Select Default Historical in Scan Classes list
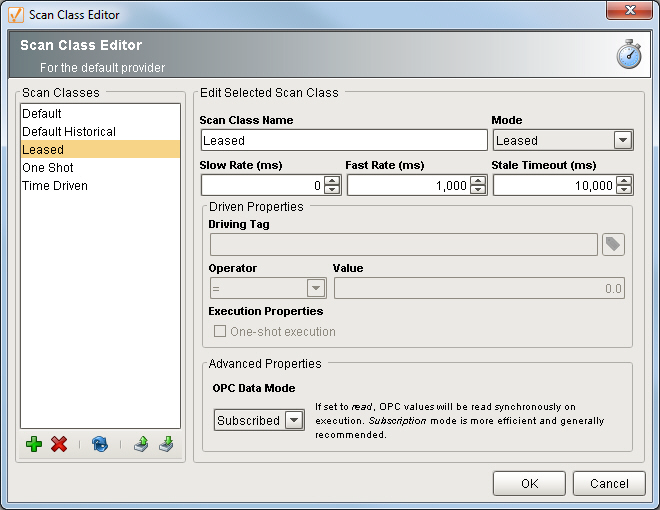The height and width of the screenshot is (510, 660). coord(69,131)
